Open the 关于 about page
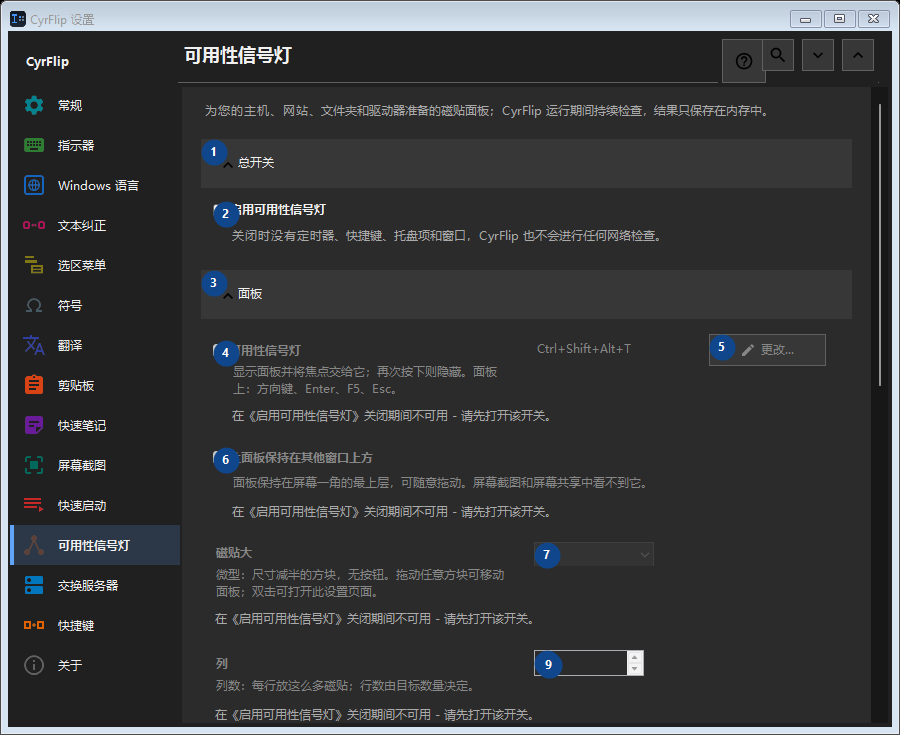The width and height of the screenshot is (900, 735). (95, 665)
